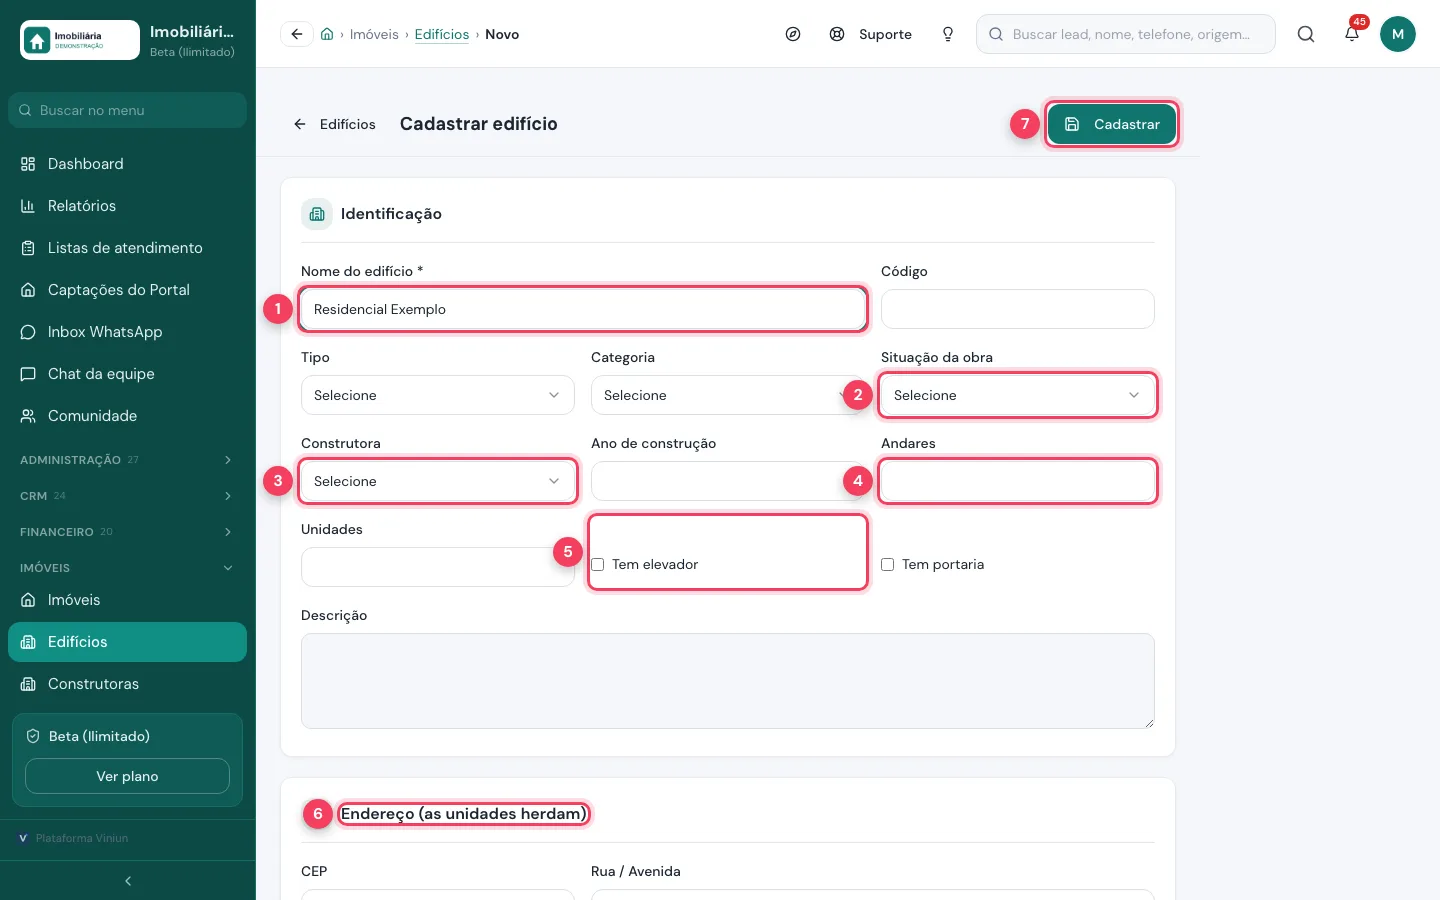1440x900 pixels.
Task: Click the Ver plano button
Action: [127, 776]
